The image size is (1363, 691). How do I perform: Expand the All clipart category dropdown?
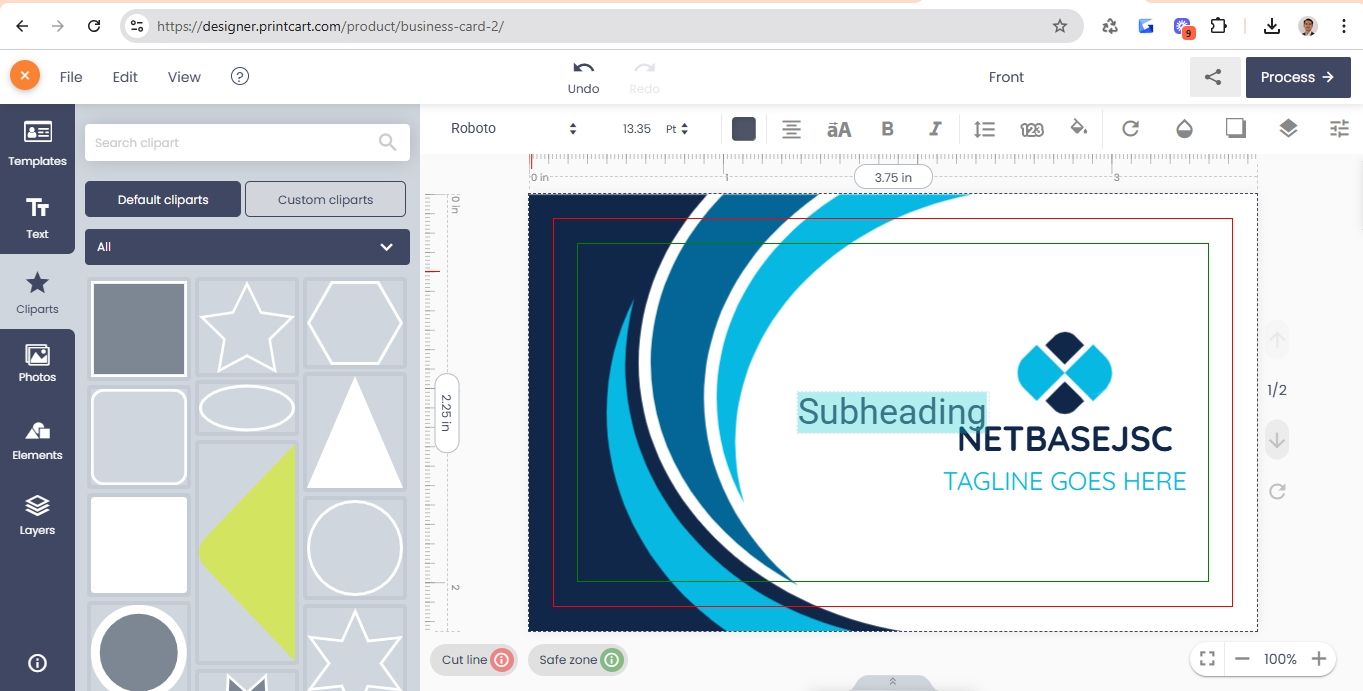[x=247, y=247]
